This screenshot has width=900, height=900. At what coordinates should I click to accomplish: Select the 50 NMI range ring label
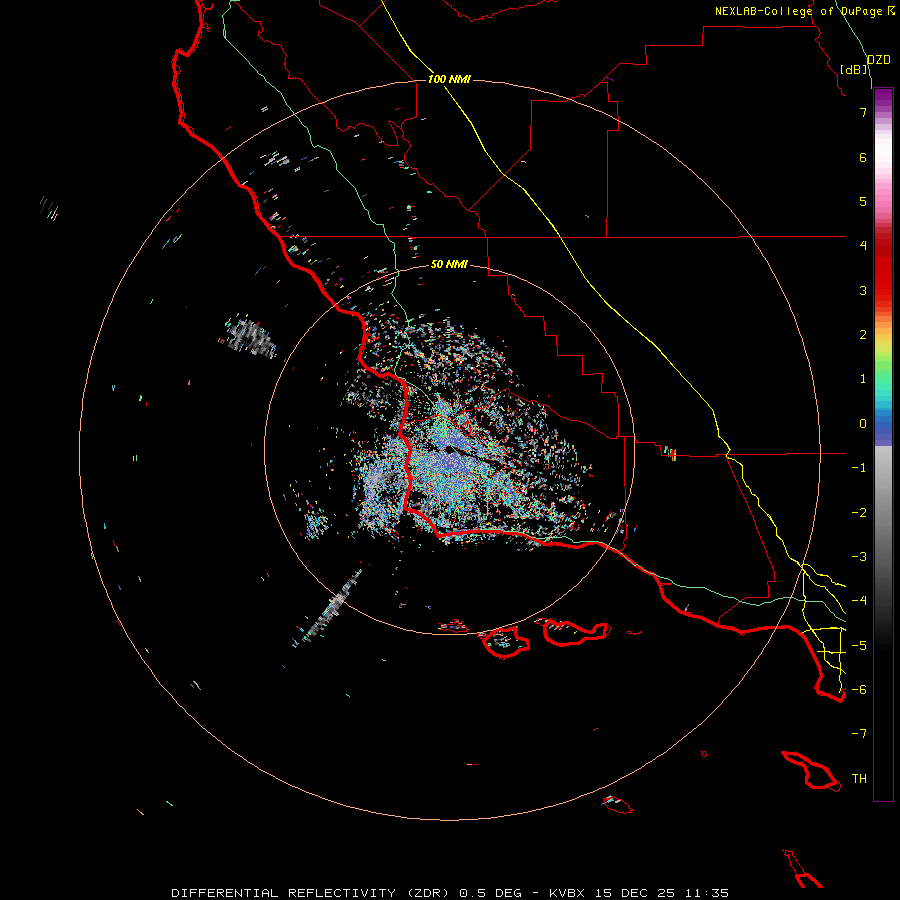click(x=449, y=264)
